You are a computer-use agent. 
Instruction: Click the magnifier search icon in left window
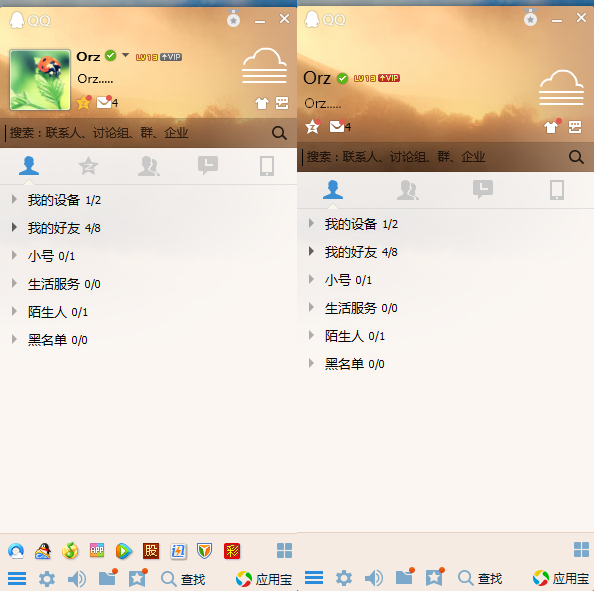[x=279, y=133]
